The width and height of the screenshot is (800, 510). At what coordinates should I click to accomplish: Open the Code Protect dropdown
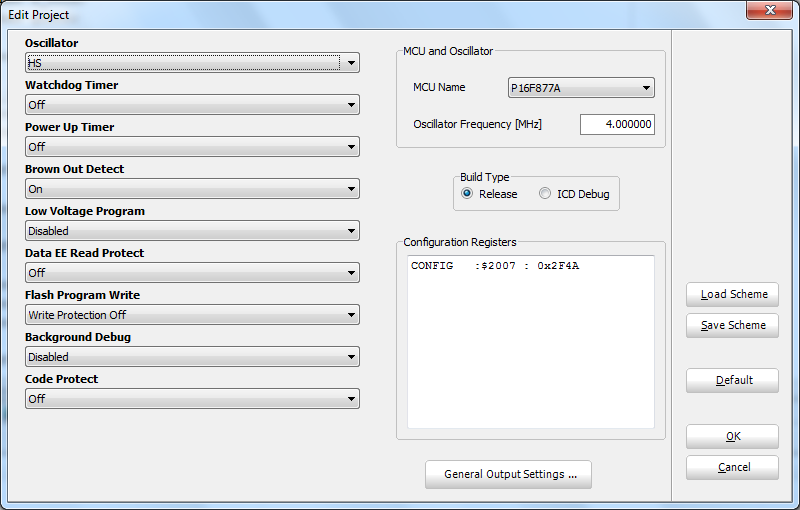coord(192,399)
